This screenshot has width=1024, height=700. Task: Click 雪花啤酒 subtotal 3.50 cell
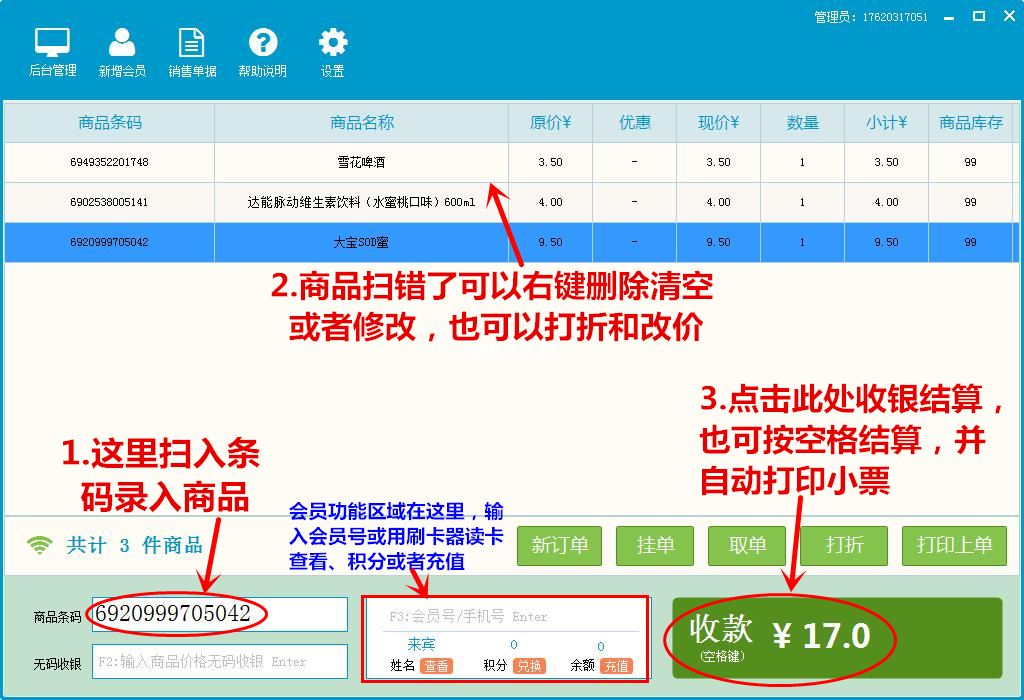(886, 162)
